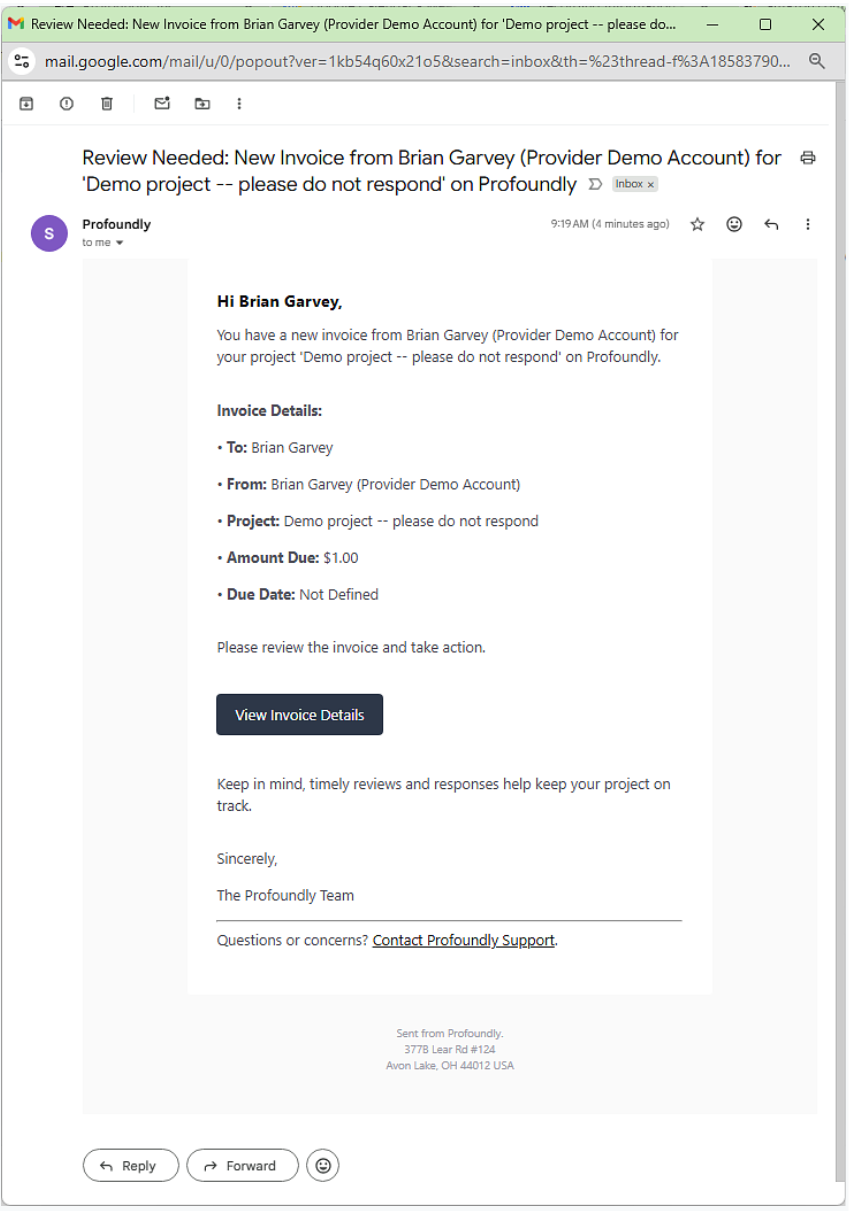Select the Inbox label chip
851x1211 pixels.
click(630, 184)
